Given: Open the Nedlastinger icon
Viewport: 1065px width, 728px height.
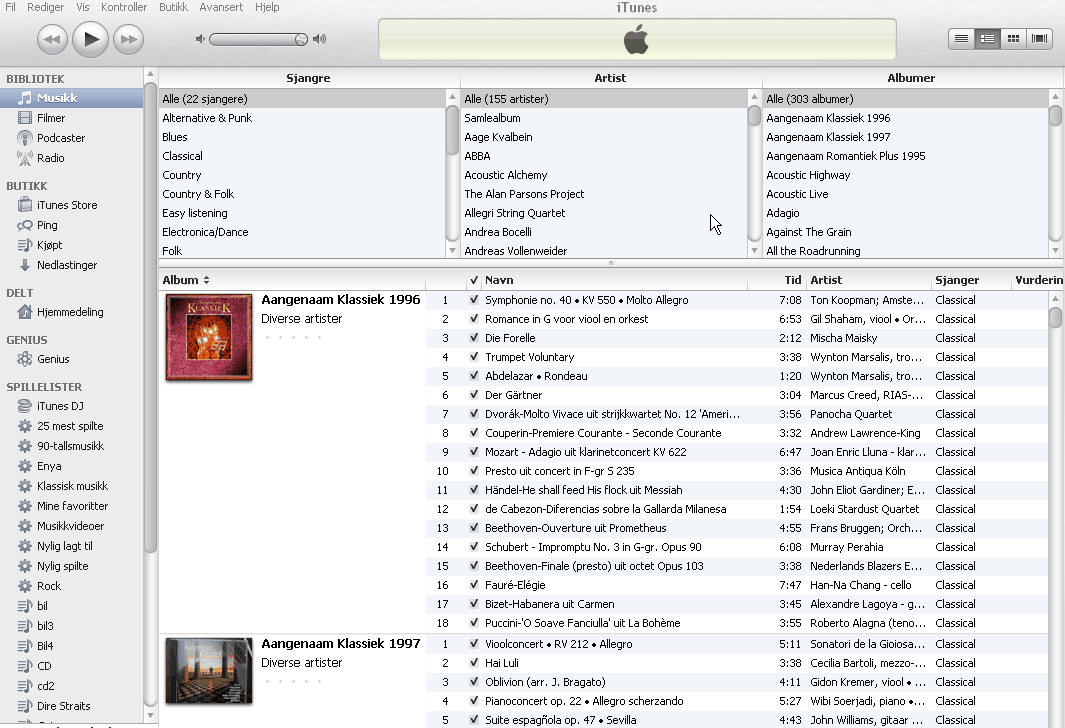Looking at the screenshot, I should tap(24, 265).
